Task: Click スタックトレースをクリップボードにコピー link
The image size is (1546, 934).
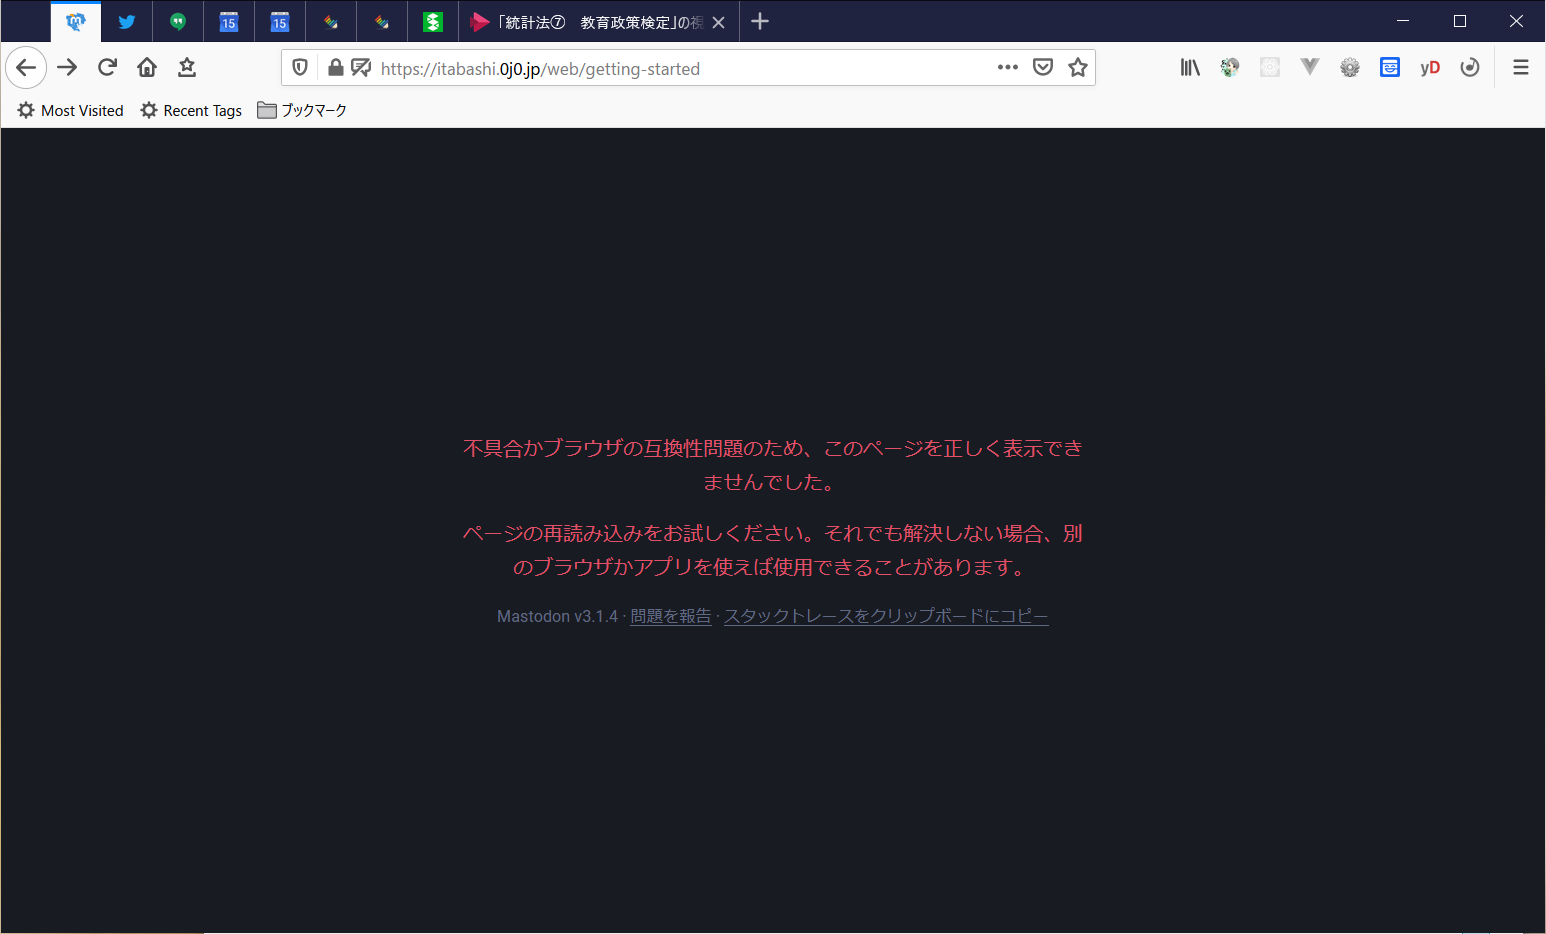Action: (886, 616)
